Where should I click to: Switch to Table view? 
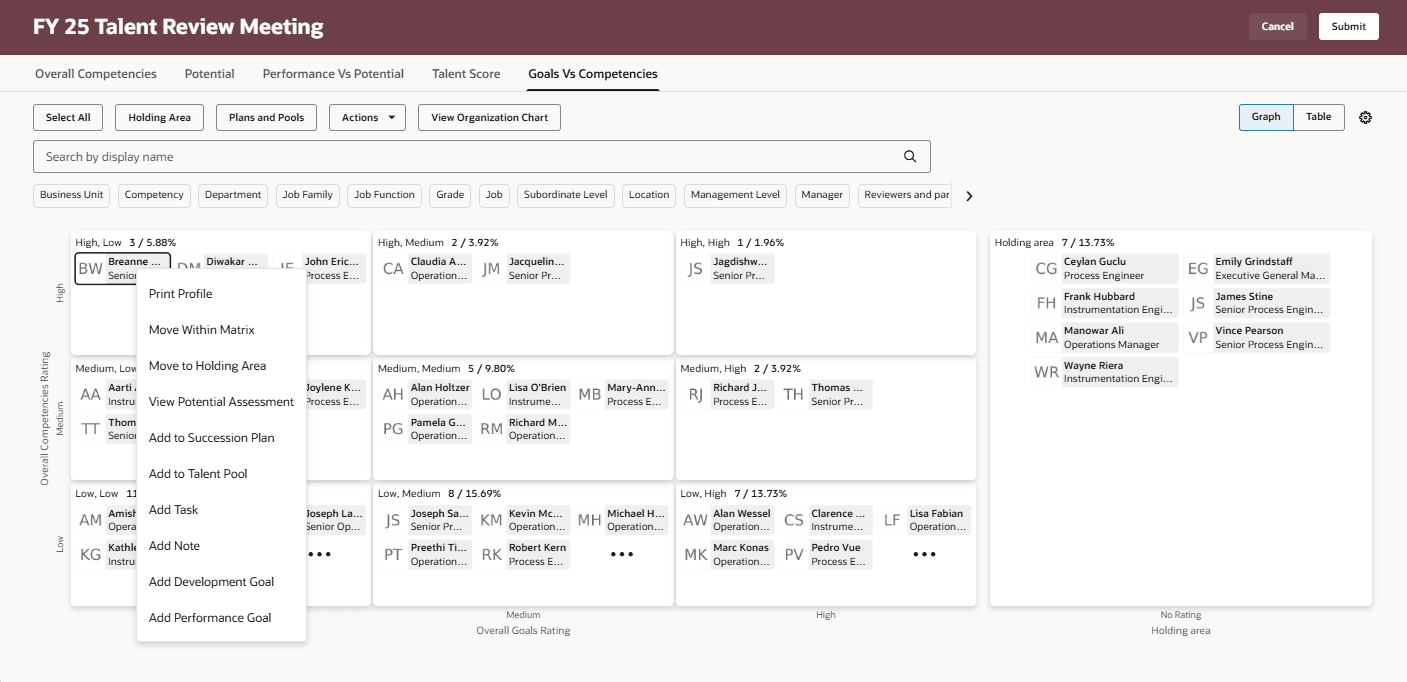1319,117
